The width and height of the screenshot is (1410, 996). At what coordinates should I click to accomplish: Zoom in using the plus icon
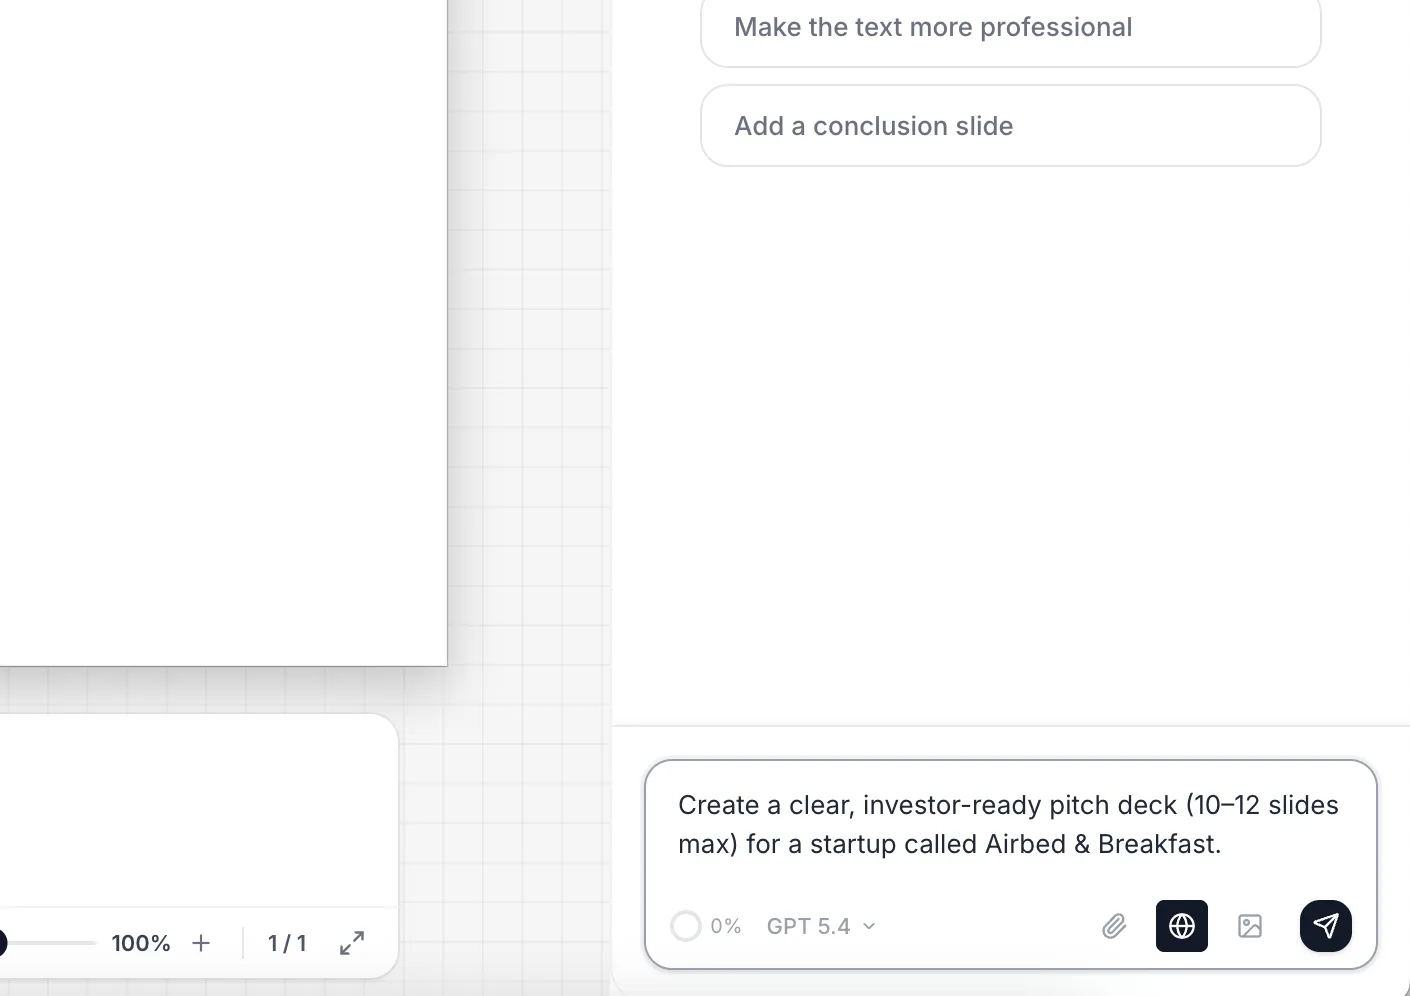(201, 942)
